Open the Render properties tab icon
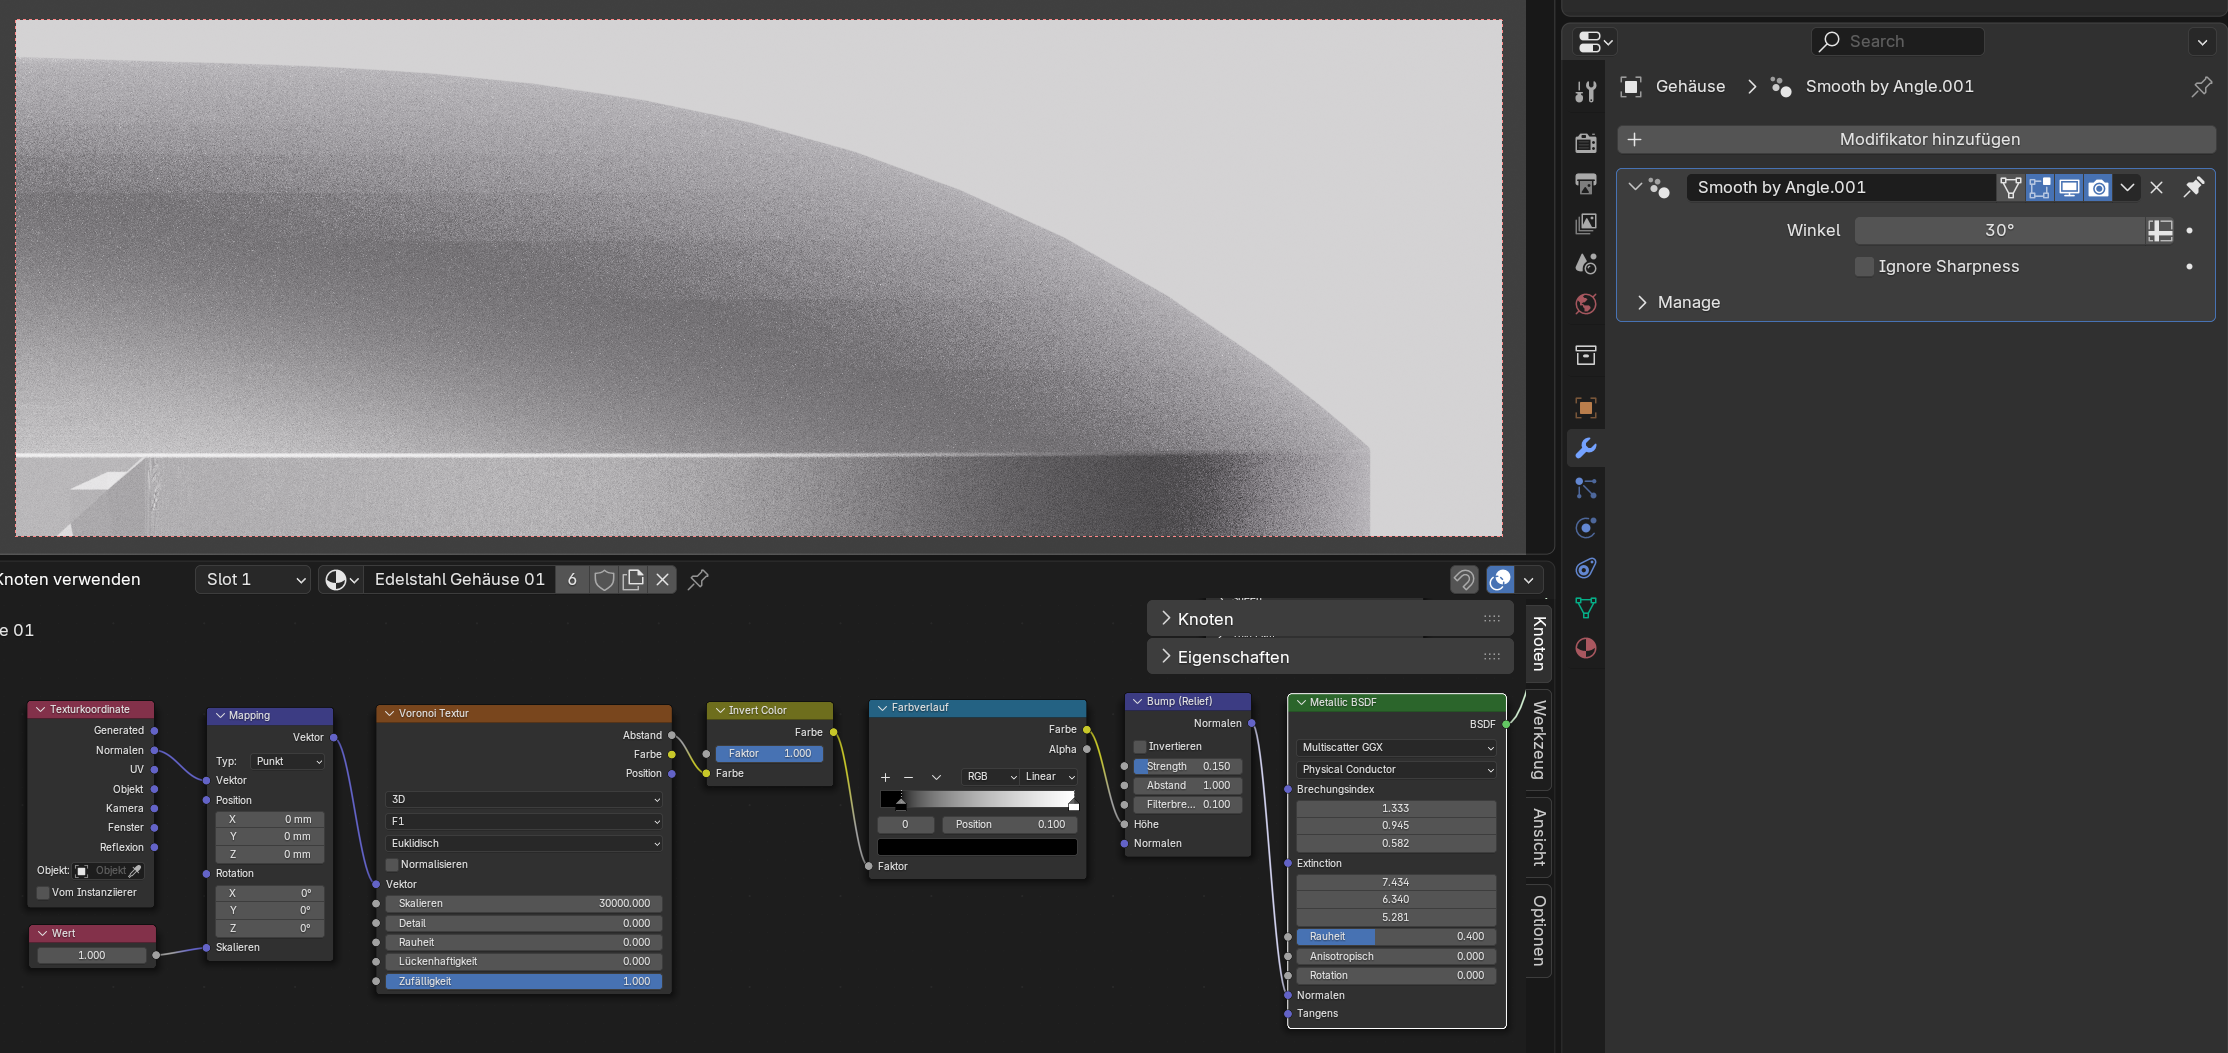Screen dimensions: 2228x1053 point(1585,143)
